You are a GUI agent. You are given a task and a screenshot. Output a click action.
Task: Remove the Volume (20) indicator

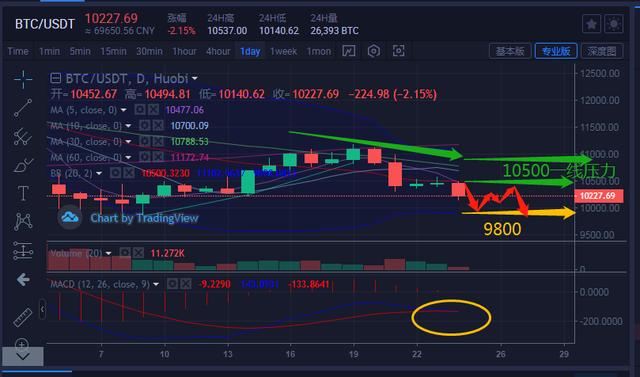(138, 253)
